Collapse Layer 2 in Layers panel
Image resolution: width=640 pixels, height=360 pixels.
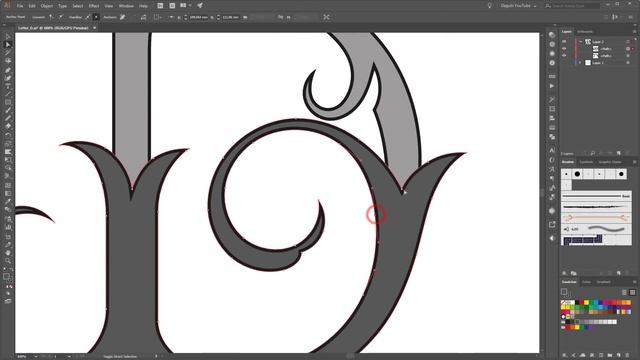(580, 42)
